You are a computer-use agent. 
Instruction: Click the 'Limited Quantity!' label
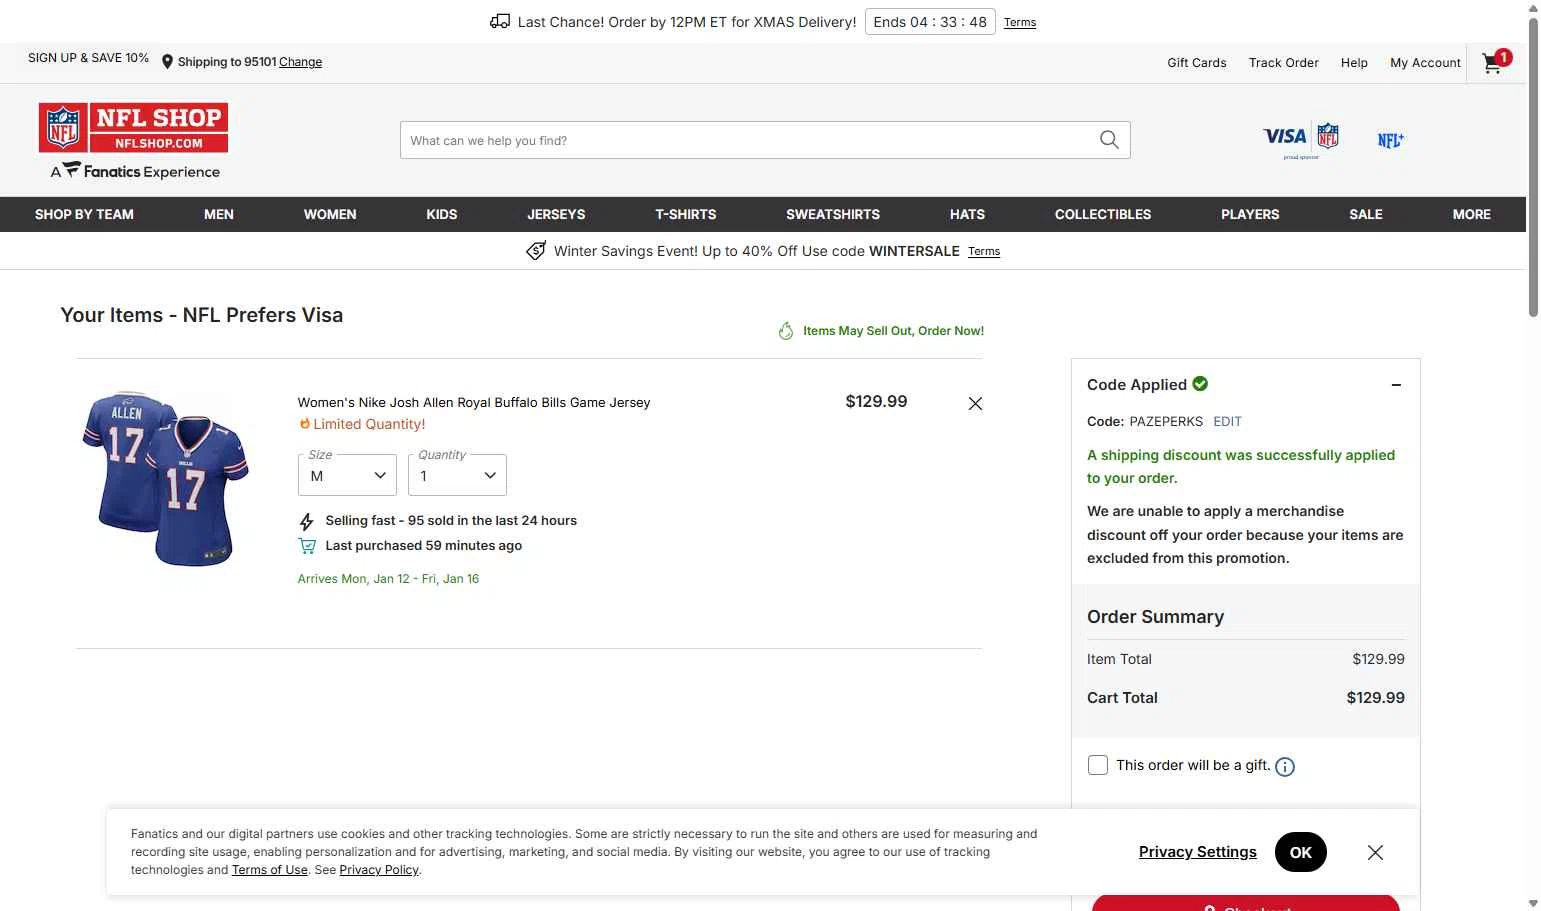pyautogui.click(x=369, y=424)
